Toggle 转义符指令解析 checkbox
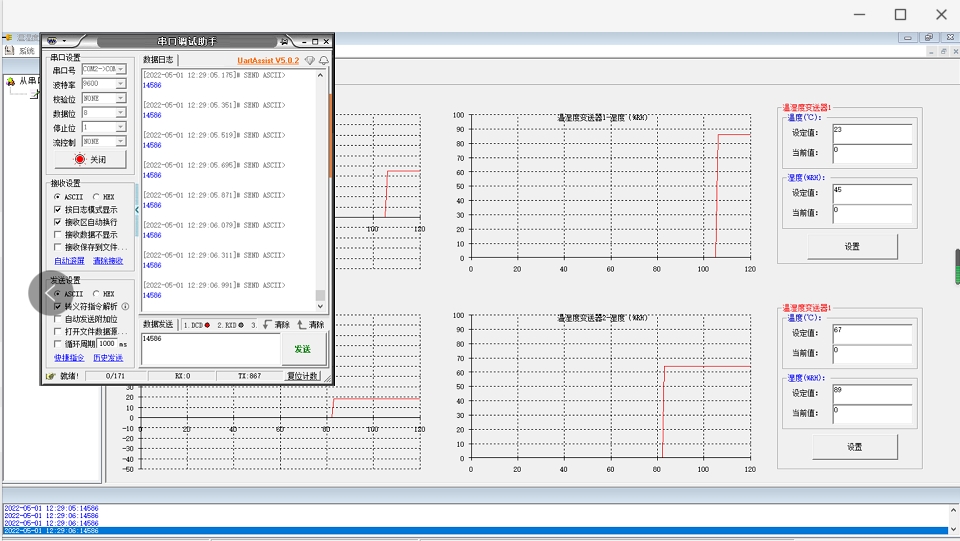 [58, 307]
